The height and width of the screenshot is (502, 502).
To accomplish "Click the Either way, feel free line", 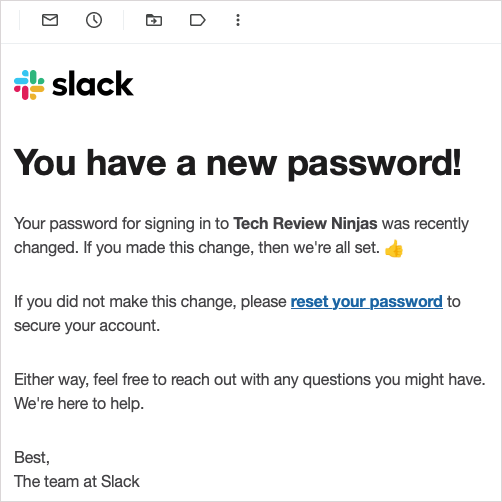I will point(250,380).
